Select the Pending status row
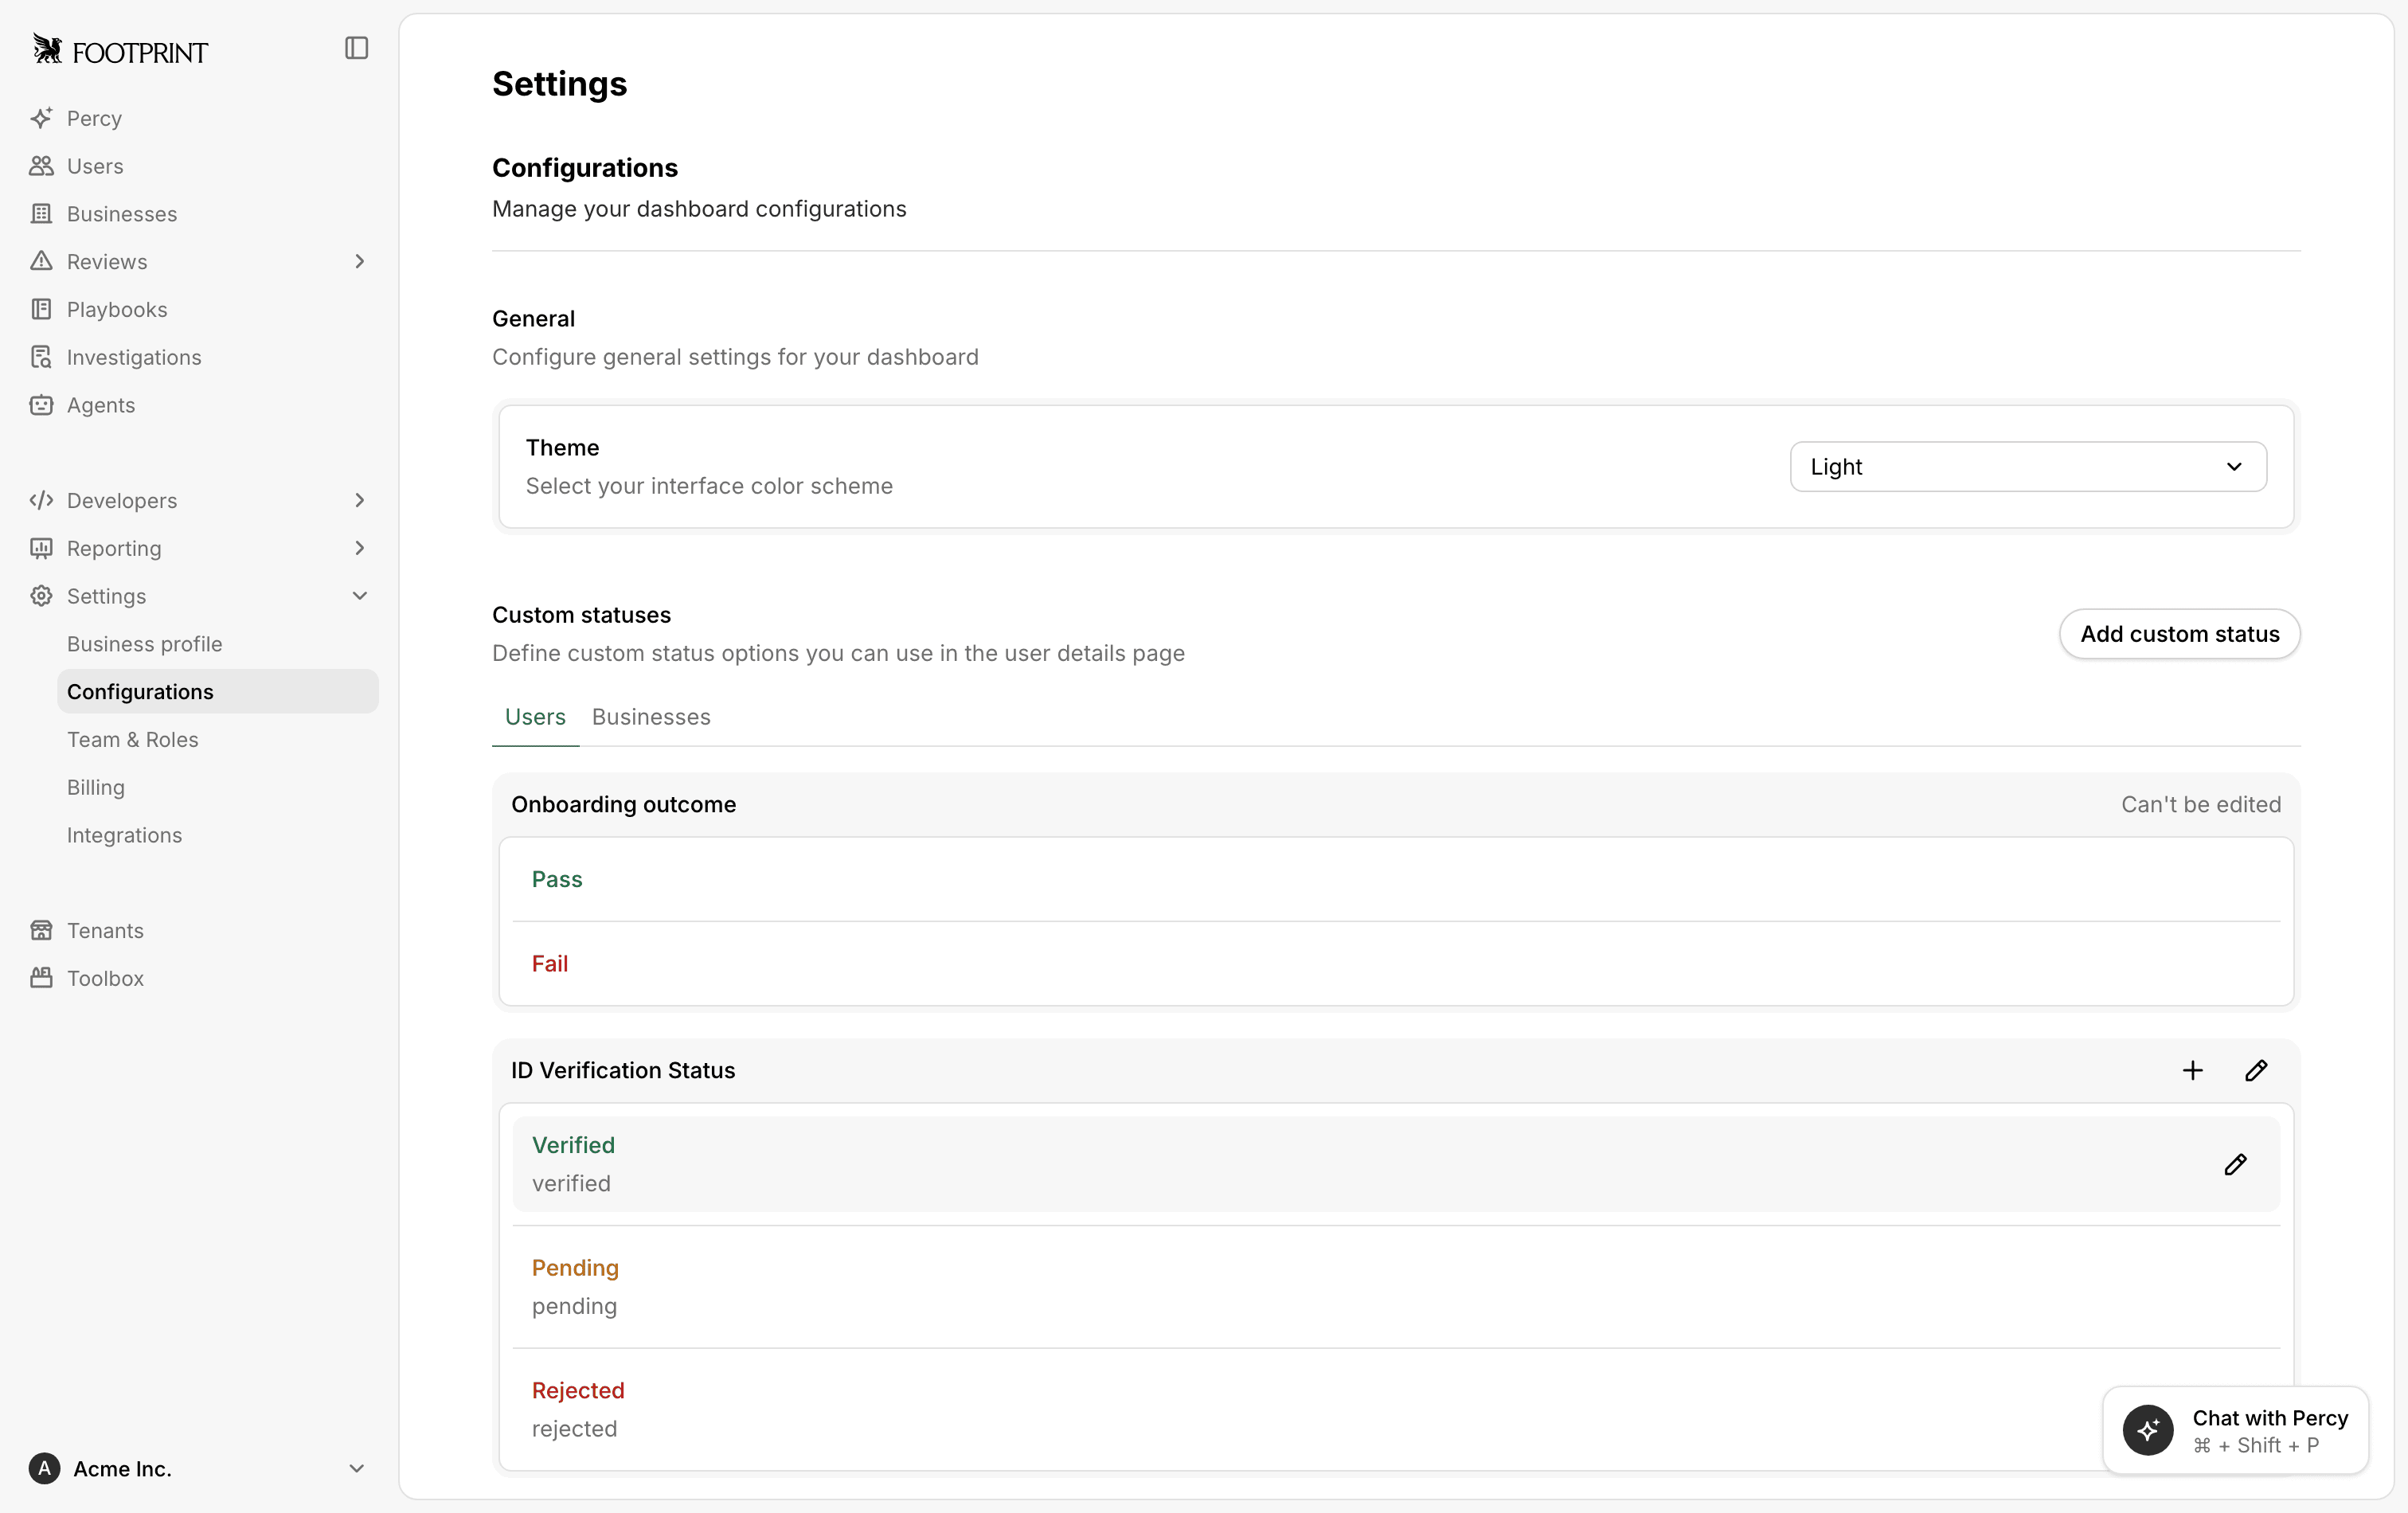2408x1513 pixels. pos(1396,1287)
